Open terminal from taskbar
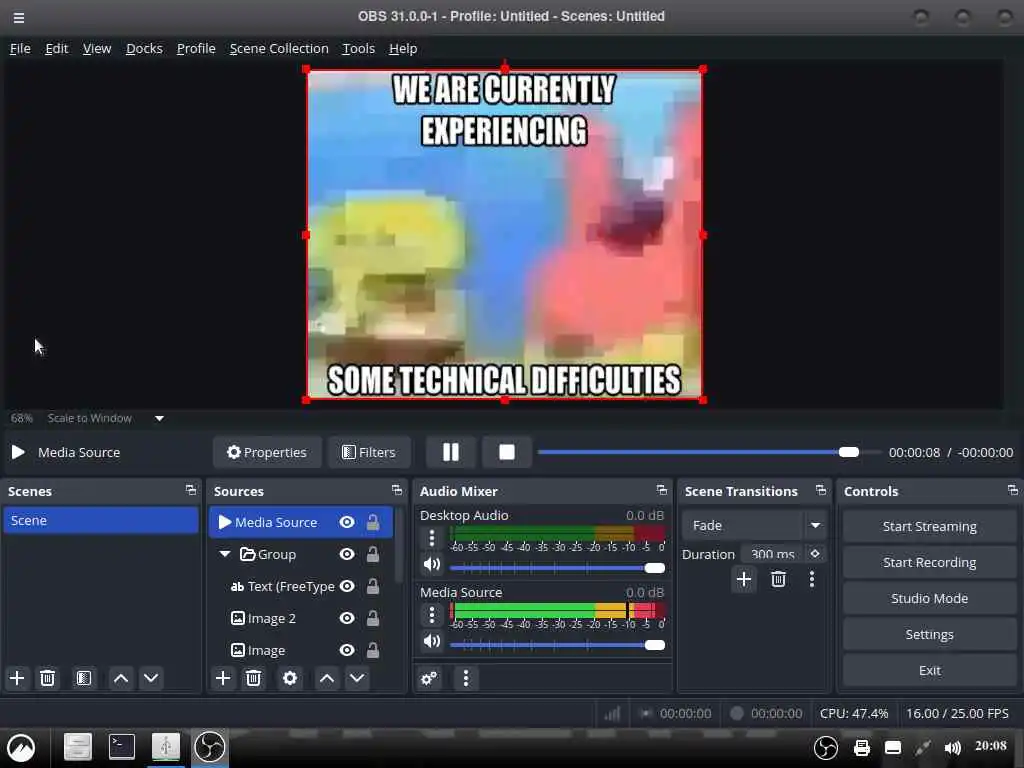The width and height of the screenshot is (1024, 768). [x=121, y=747]
